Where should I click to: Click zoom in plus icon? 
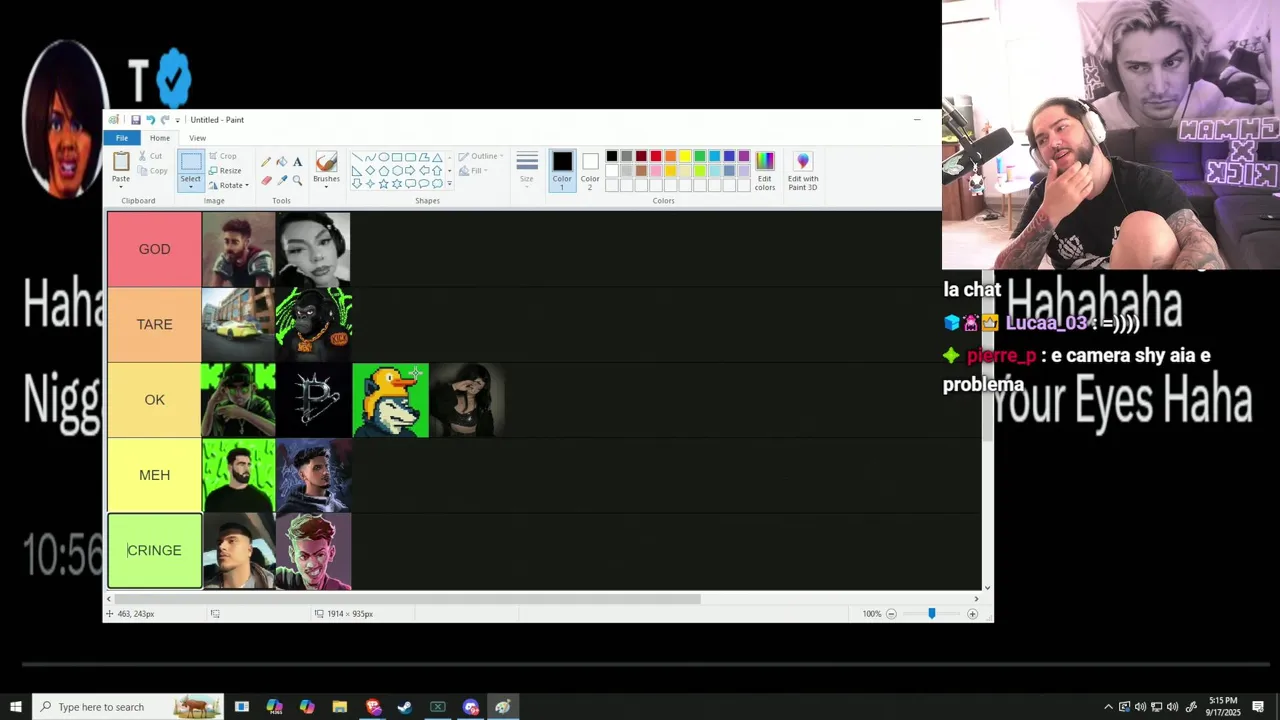972,614
